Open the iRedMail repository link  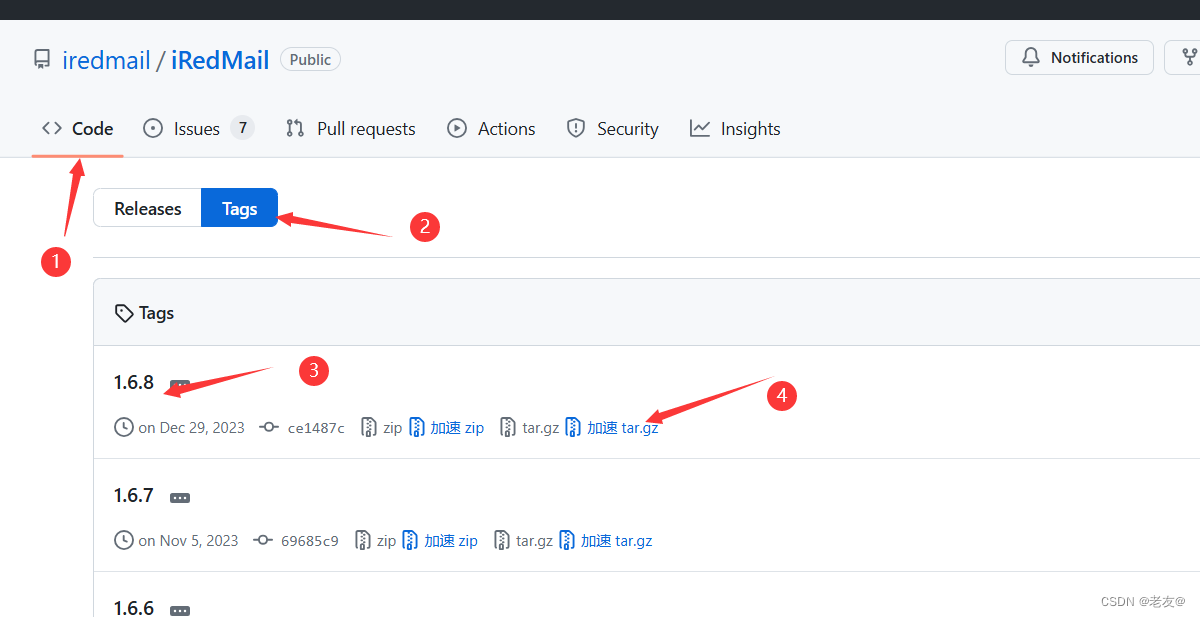(x=220, y=60)
